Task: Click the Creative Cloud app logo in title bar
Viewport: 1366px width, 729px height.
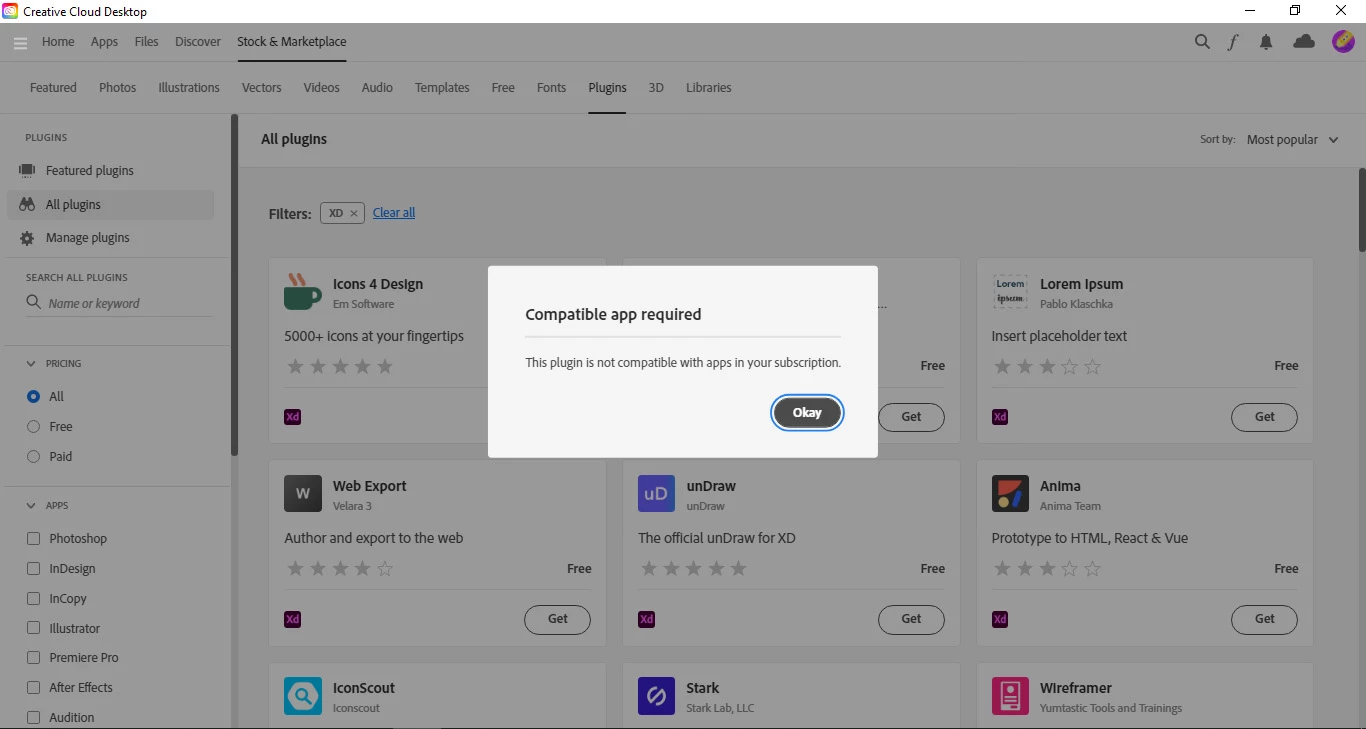Action: (10, 11)
